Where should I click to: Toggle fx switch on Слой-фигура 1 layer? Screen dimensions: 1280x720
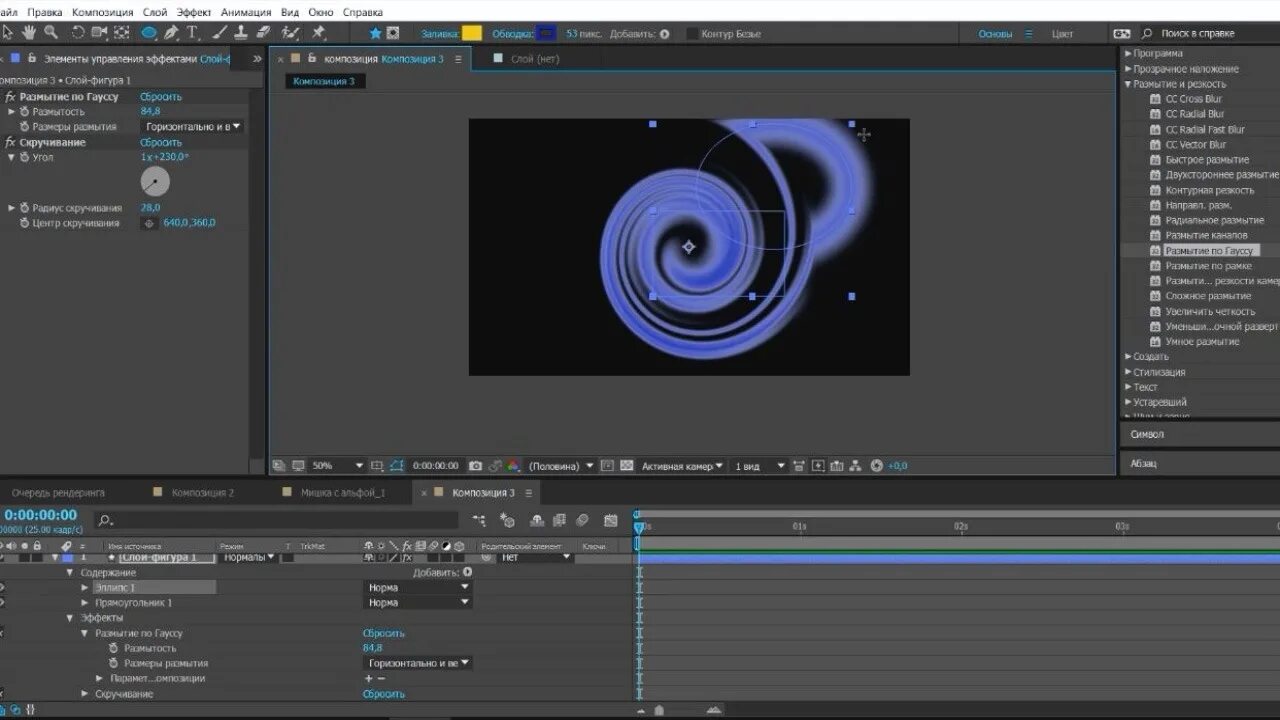[x=407, y=557]
